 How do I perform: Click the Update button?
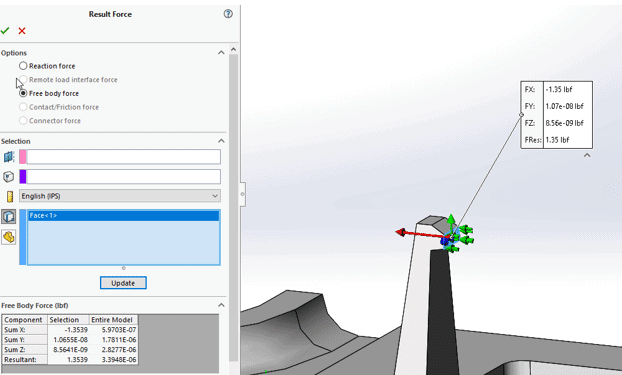click(x=123, y=283)
